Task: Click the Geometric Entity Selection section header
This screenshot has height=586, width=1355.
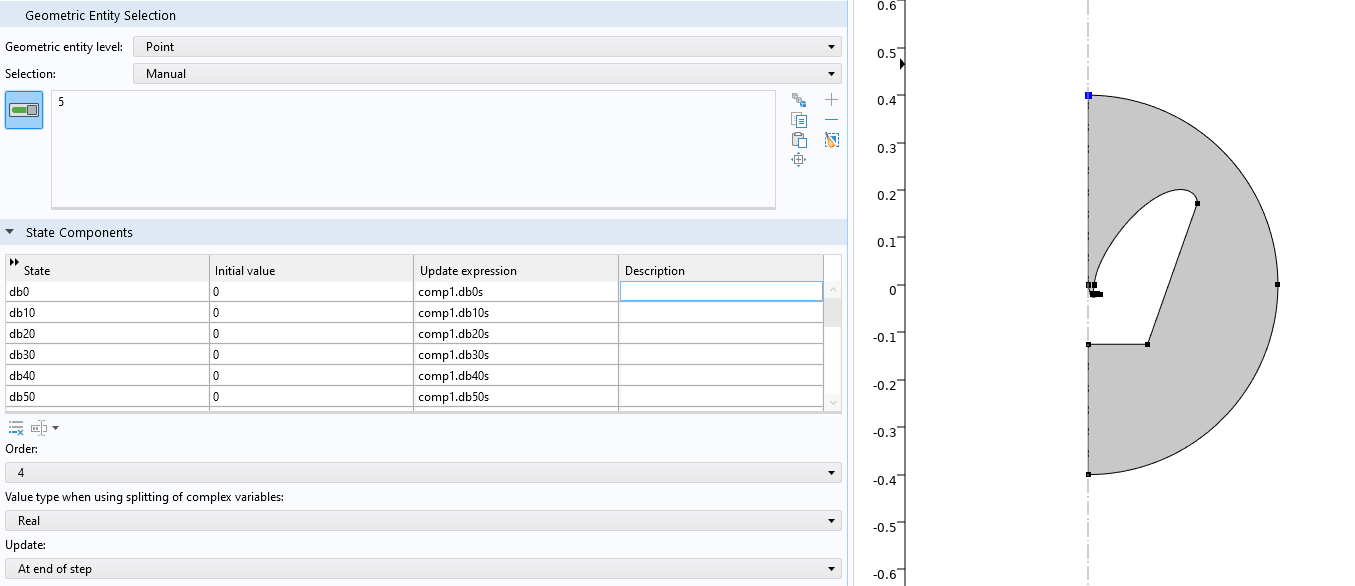Action: click(x=100, y=16)
